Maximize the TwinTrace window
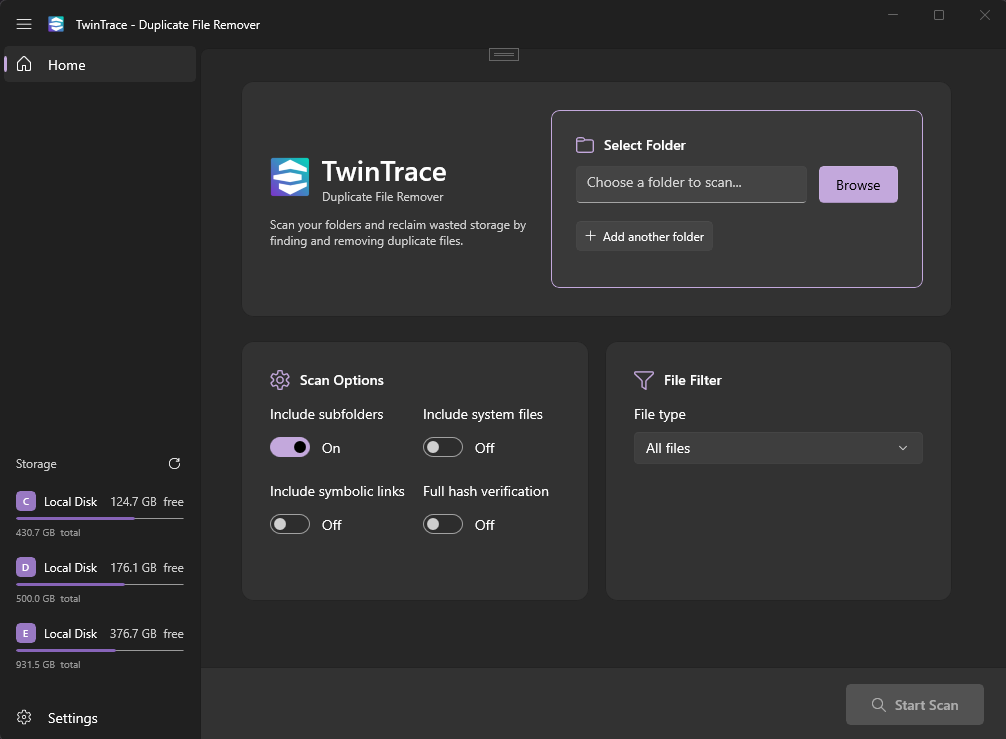The width and height of the screenshot is (1006, 739). pos(939,15)
